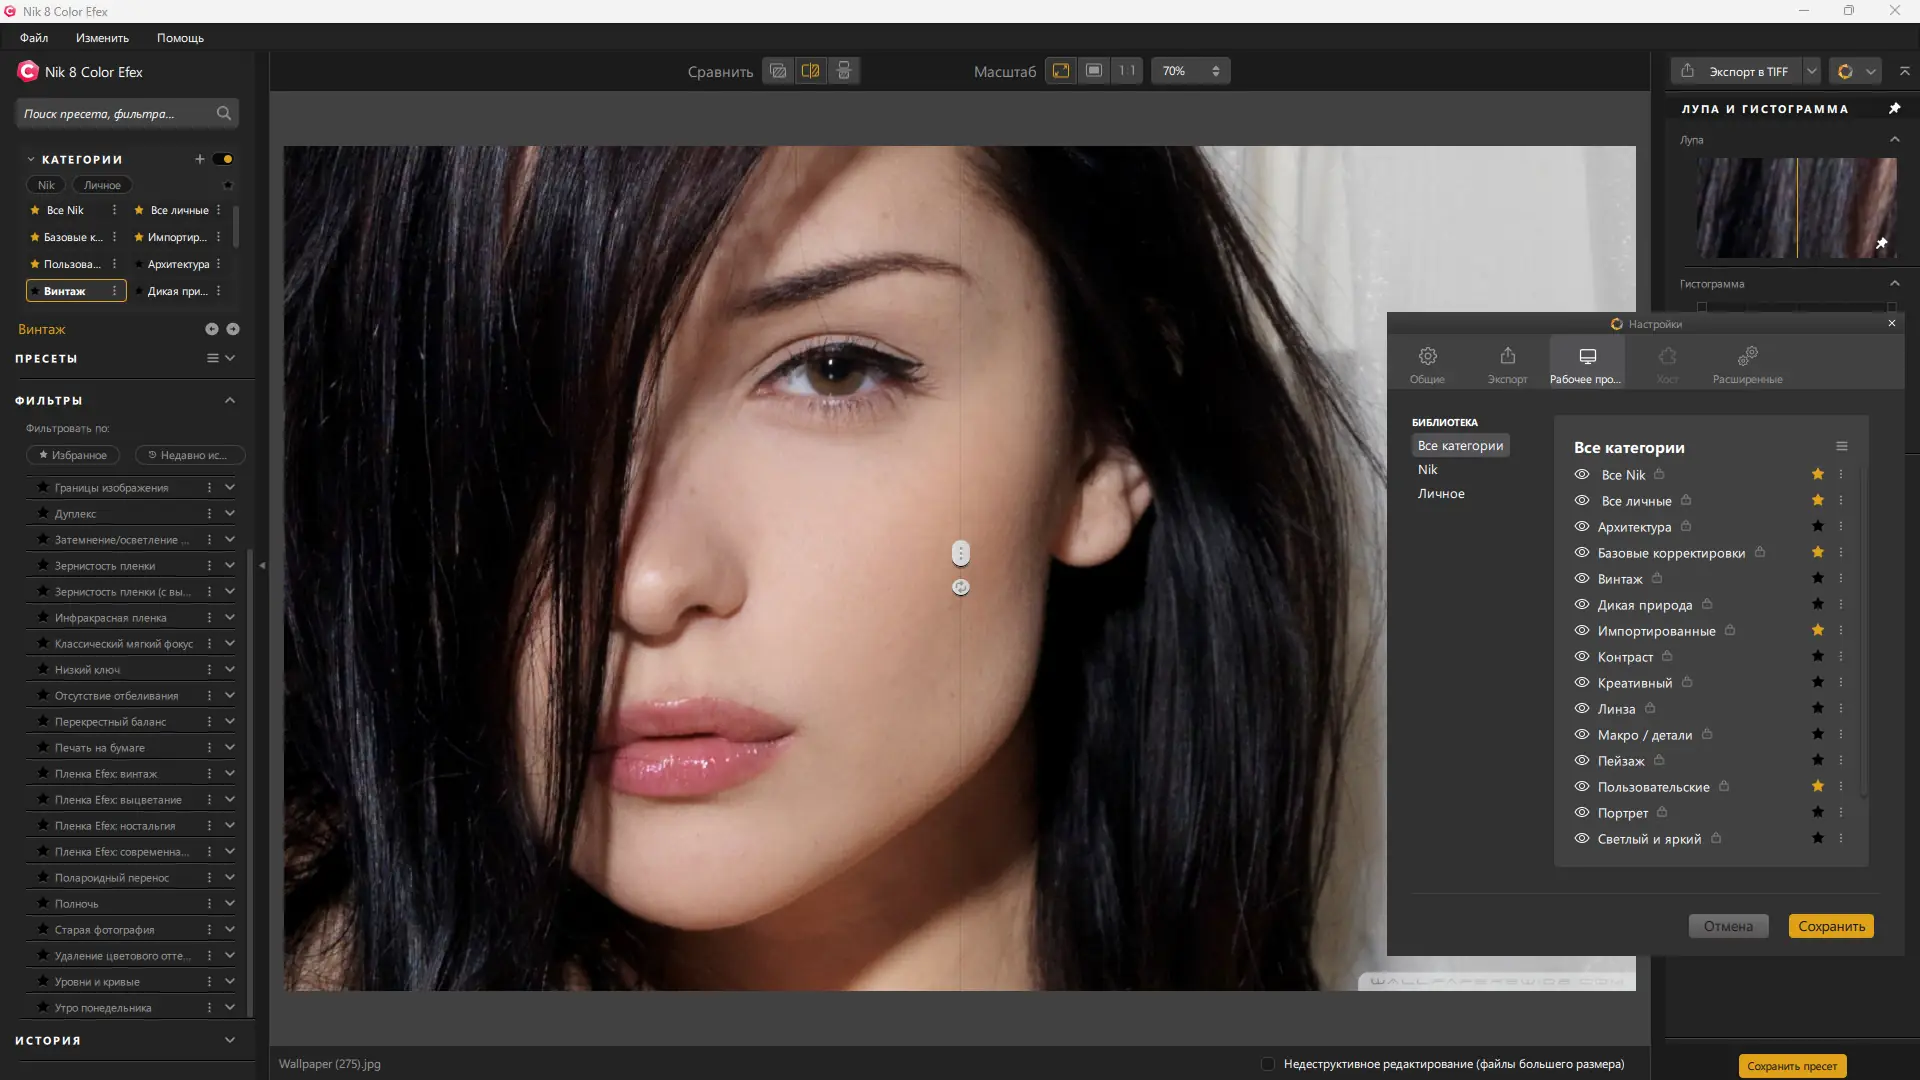Toggle the Категории switch

pos(223,159)
